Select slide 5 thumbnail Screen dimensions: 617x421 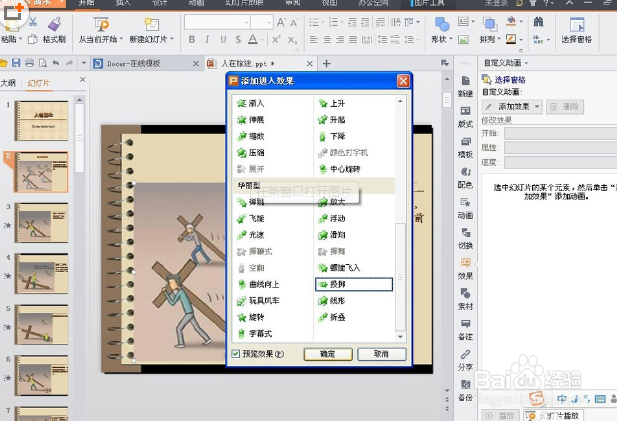(41, 324)
